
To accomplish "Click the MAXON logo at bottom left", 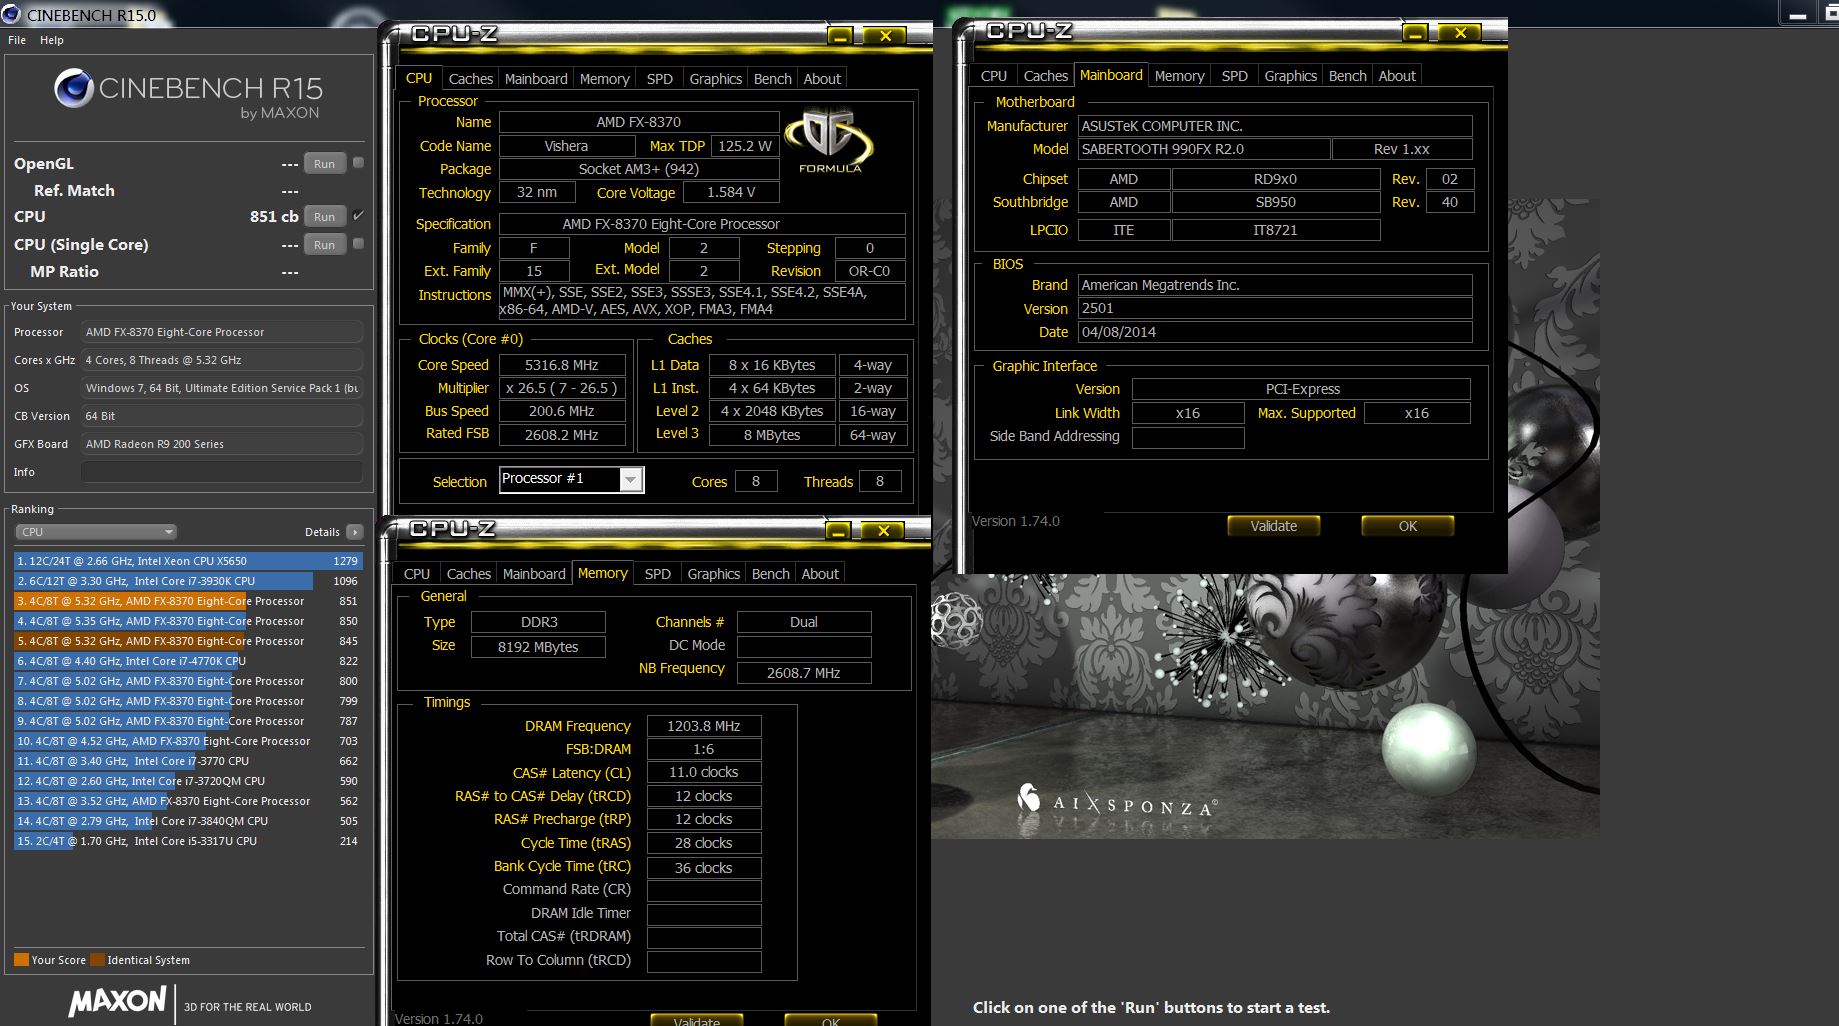I will click(x=117, y=1002).
